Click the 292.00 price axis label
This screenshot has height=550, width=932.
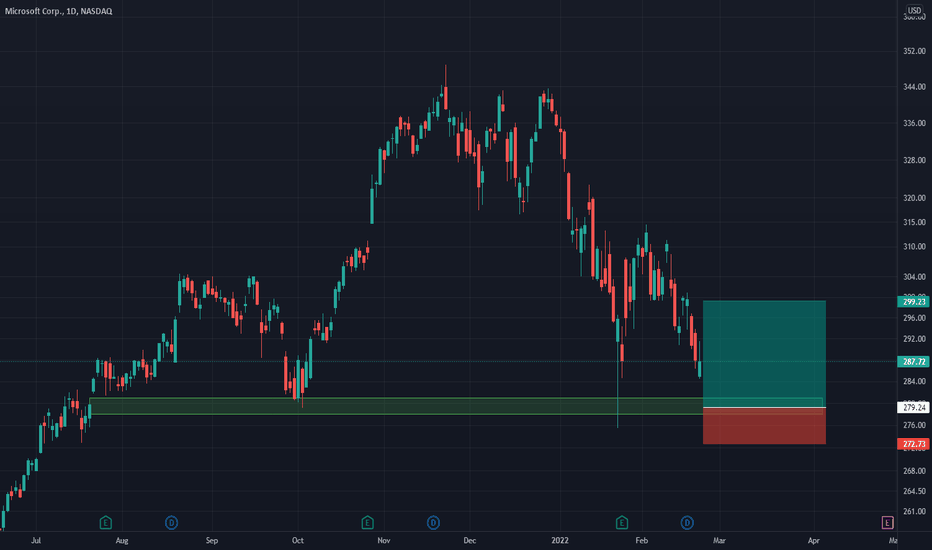pyautogui.click(x=914, y=339)
